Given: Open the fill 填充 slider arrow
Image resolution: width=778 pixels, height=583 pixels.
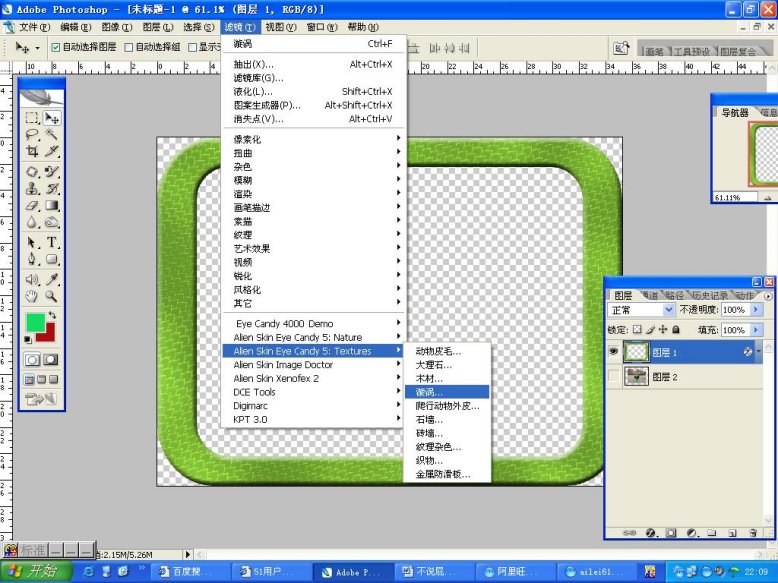Looking at the screenshot, I should [x=756, y=330].
